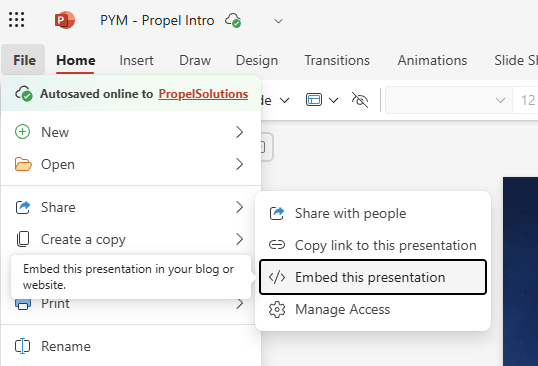Open the PropelSolutions link

203,94
